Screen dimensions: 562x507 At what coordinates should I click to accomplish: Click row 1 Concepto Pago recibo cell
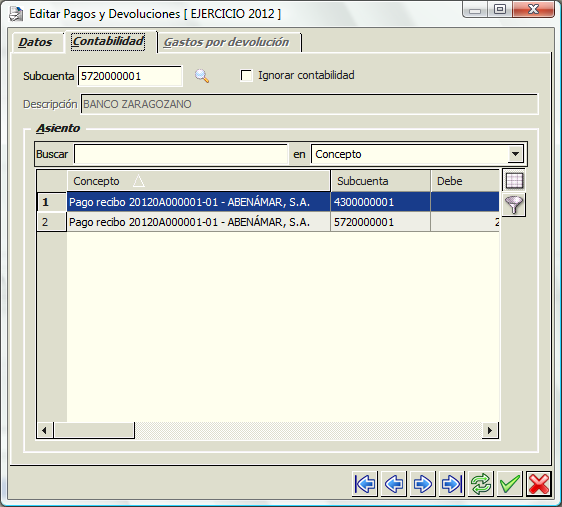(199, 202)
